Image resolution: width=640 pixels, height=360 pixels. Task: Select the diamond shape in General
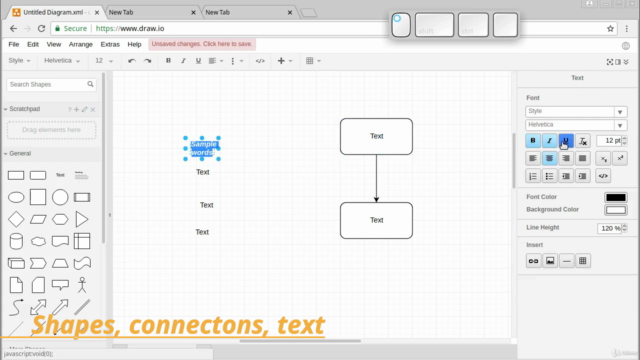coord(16,220)
